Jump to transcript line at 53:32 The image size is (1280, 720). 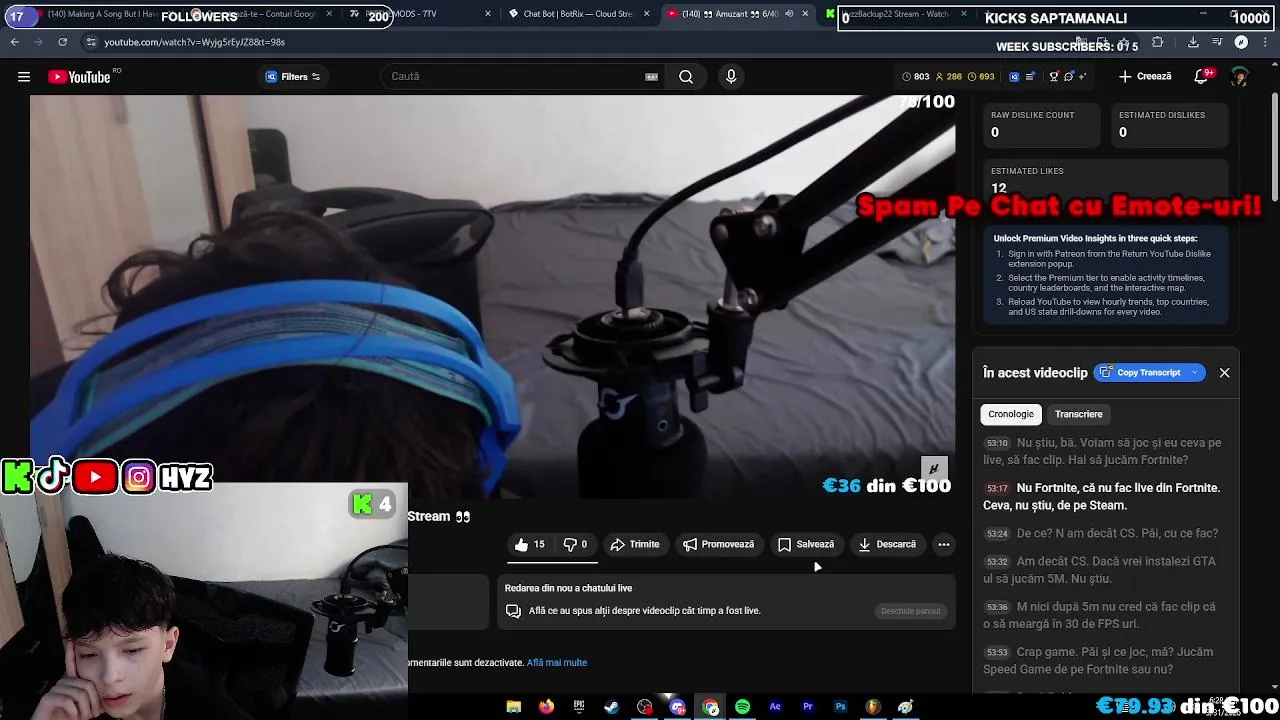point(1105,569)
